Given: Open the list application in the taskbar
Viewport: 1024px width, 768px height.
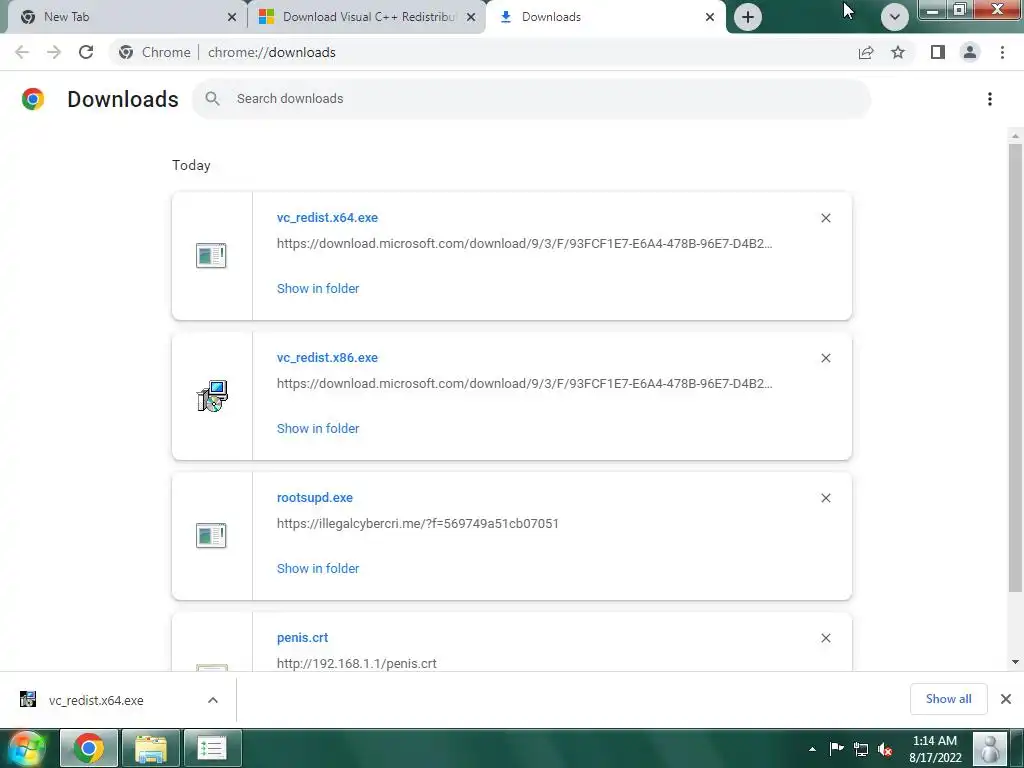Looking at the screenshot, I should pyautogui.click(x=212, y=748).
